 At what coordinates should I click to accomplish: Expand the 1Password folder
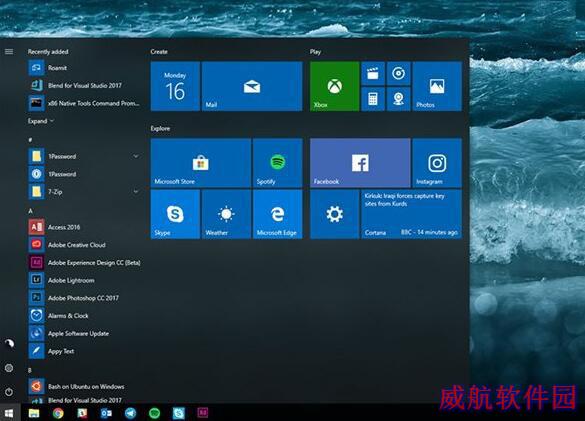136,156
